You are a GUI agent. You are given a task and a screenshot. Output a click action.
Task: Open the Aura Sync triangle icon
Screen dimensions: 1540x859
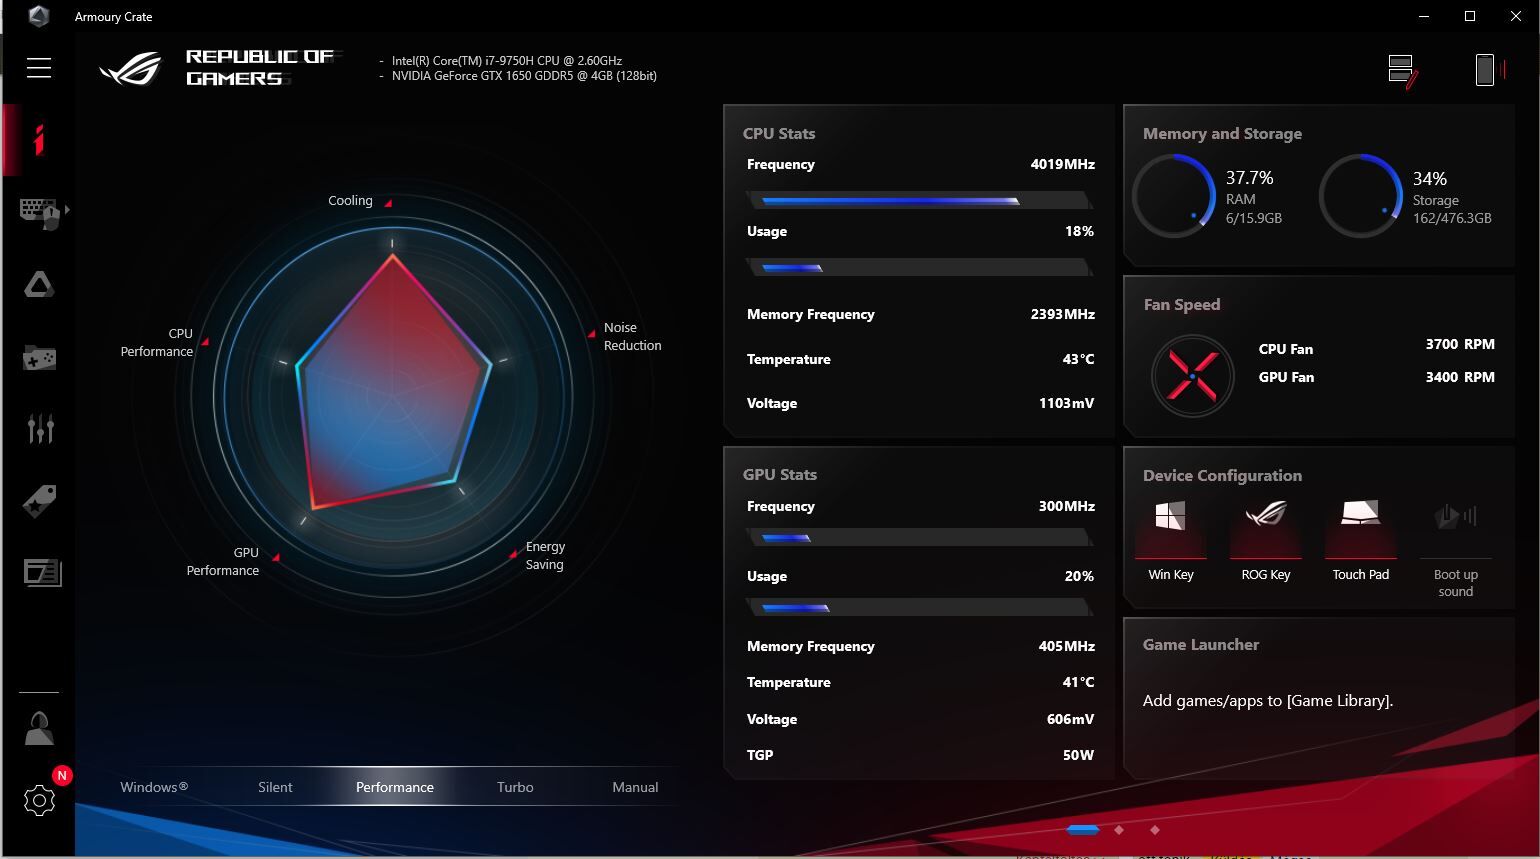click(39, 285)
